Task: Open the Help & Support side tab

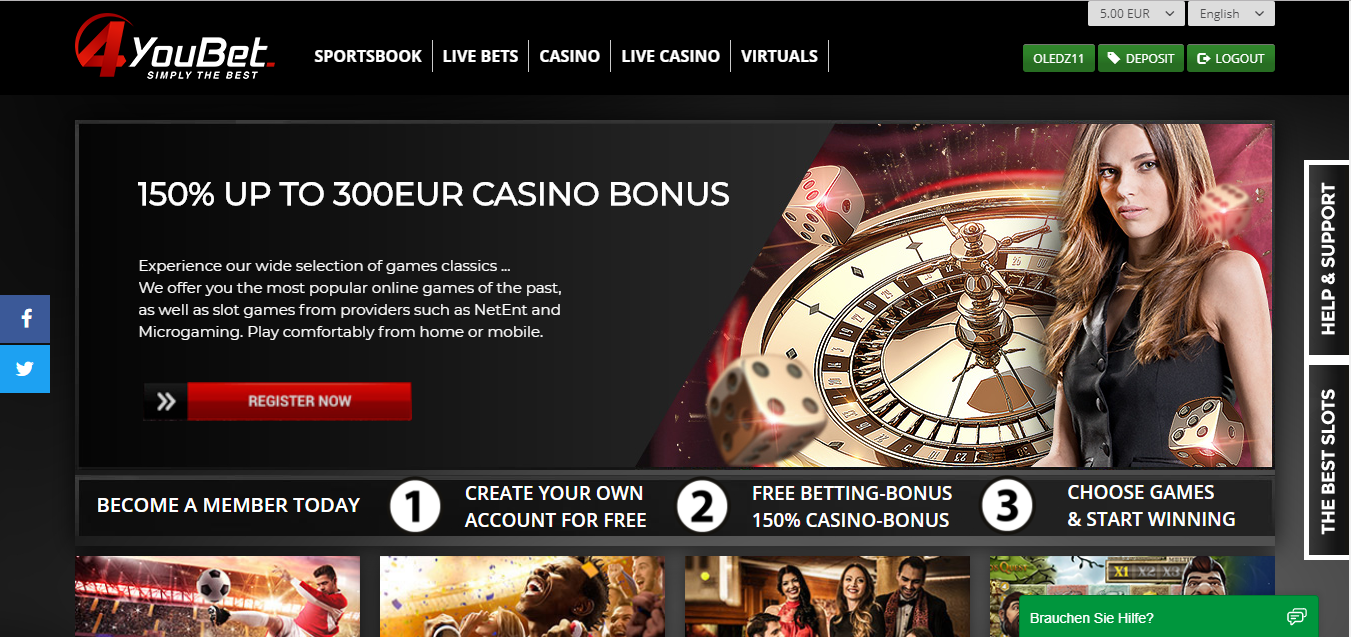Action: [1327, 258]
